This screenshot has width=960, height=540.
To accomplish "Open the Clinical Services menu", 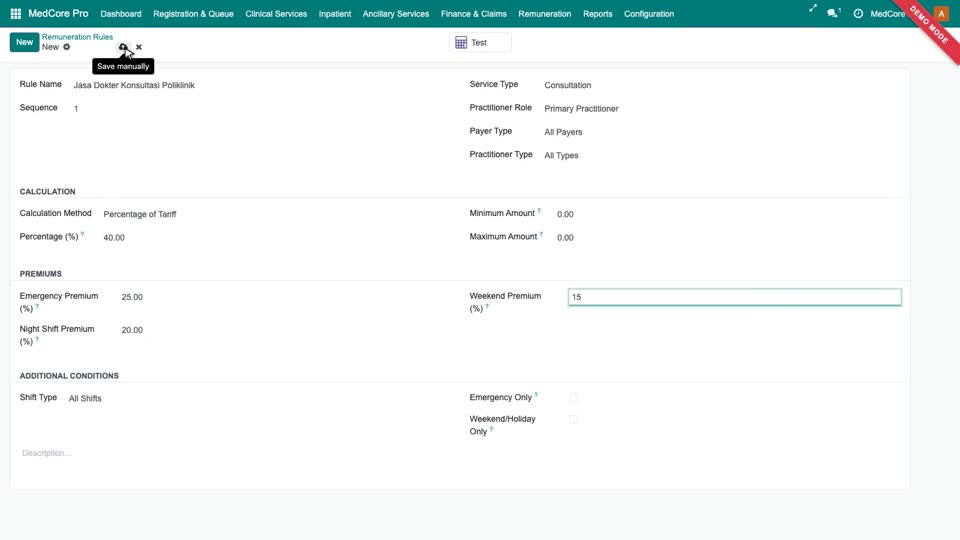I will coord(276,13).
